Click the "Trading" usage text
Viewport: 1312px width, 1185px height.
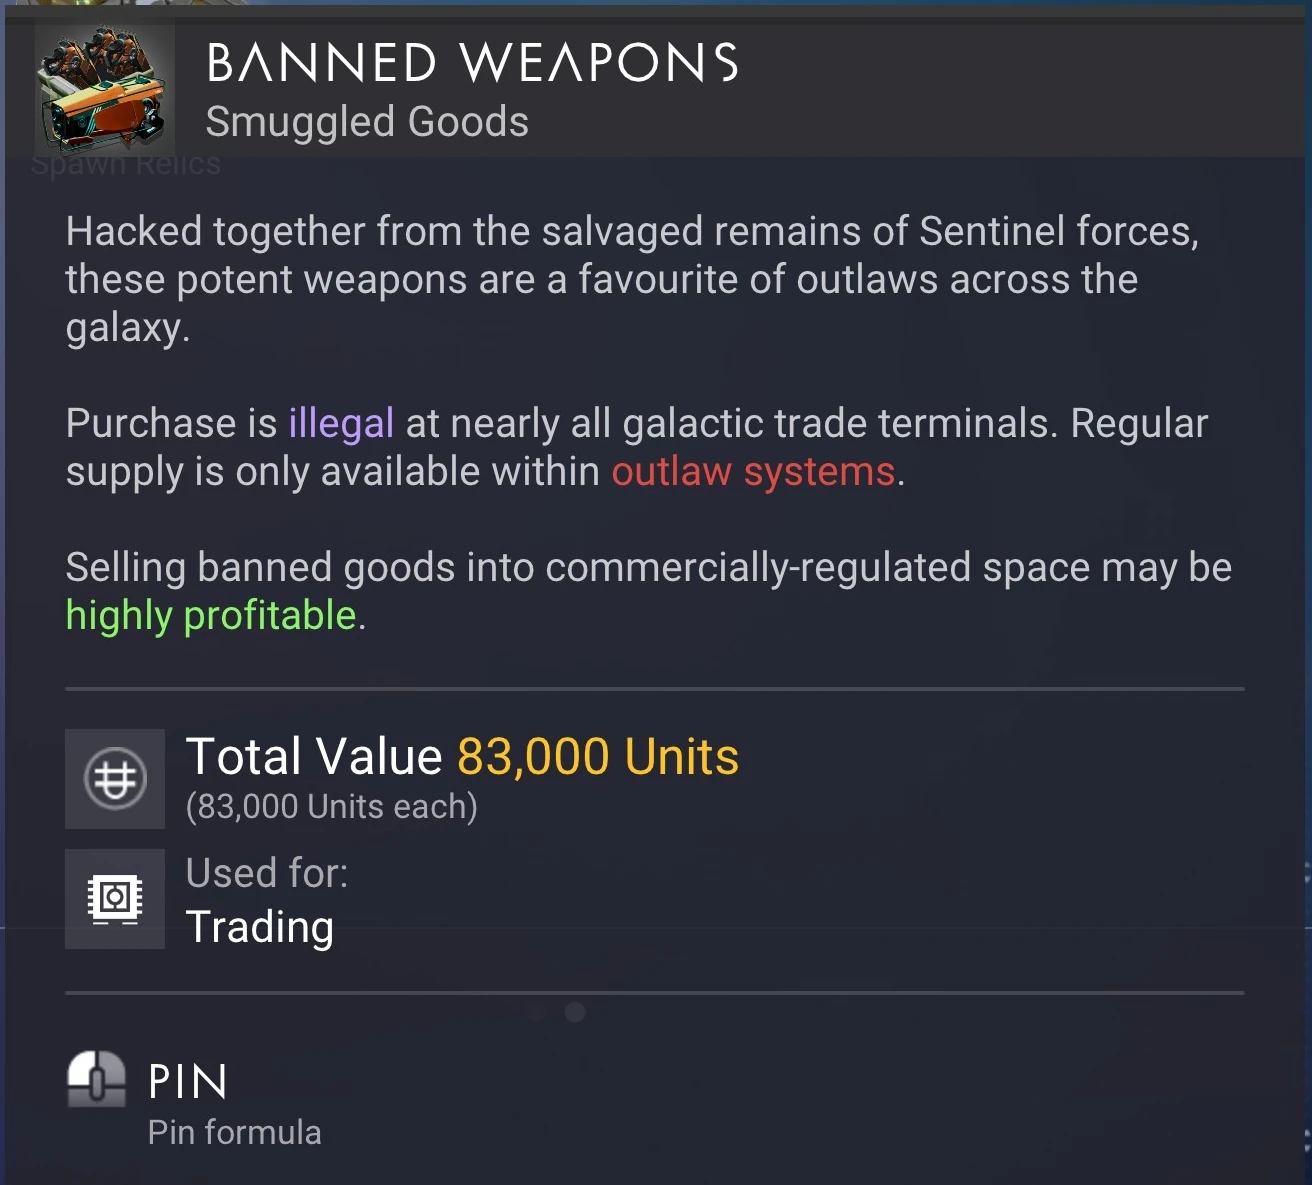tap(260, 927)
